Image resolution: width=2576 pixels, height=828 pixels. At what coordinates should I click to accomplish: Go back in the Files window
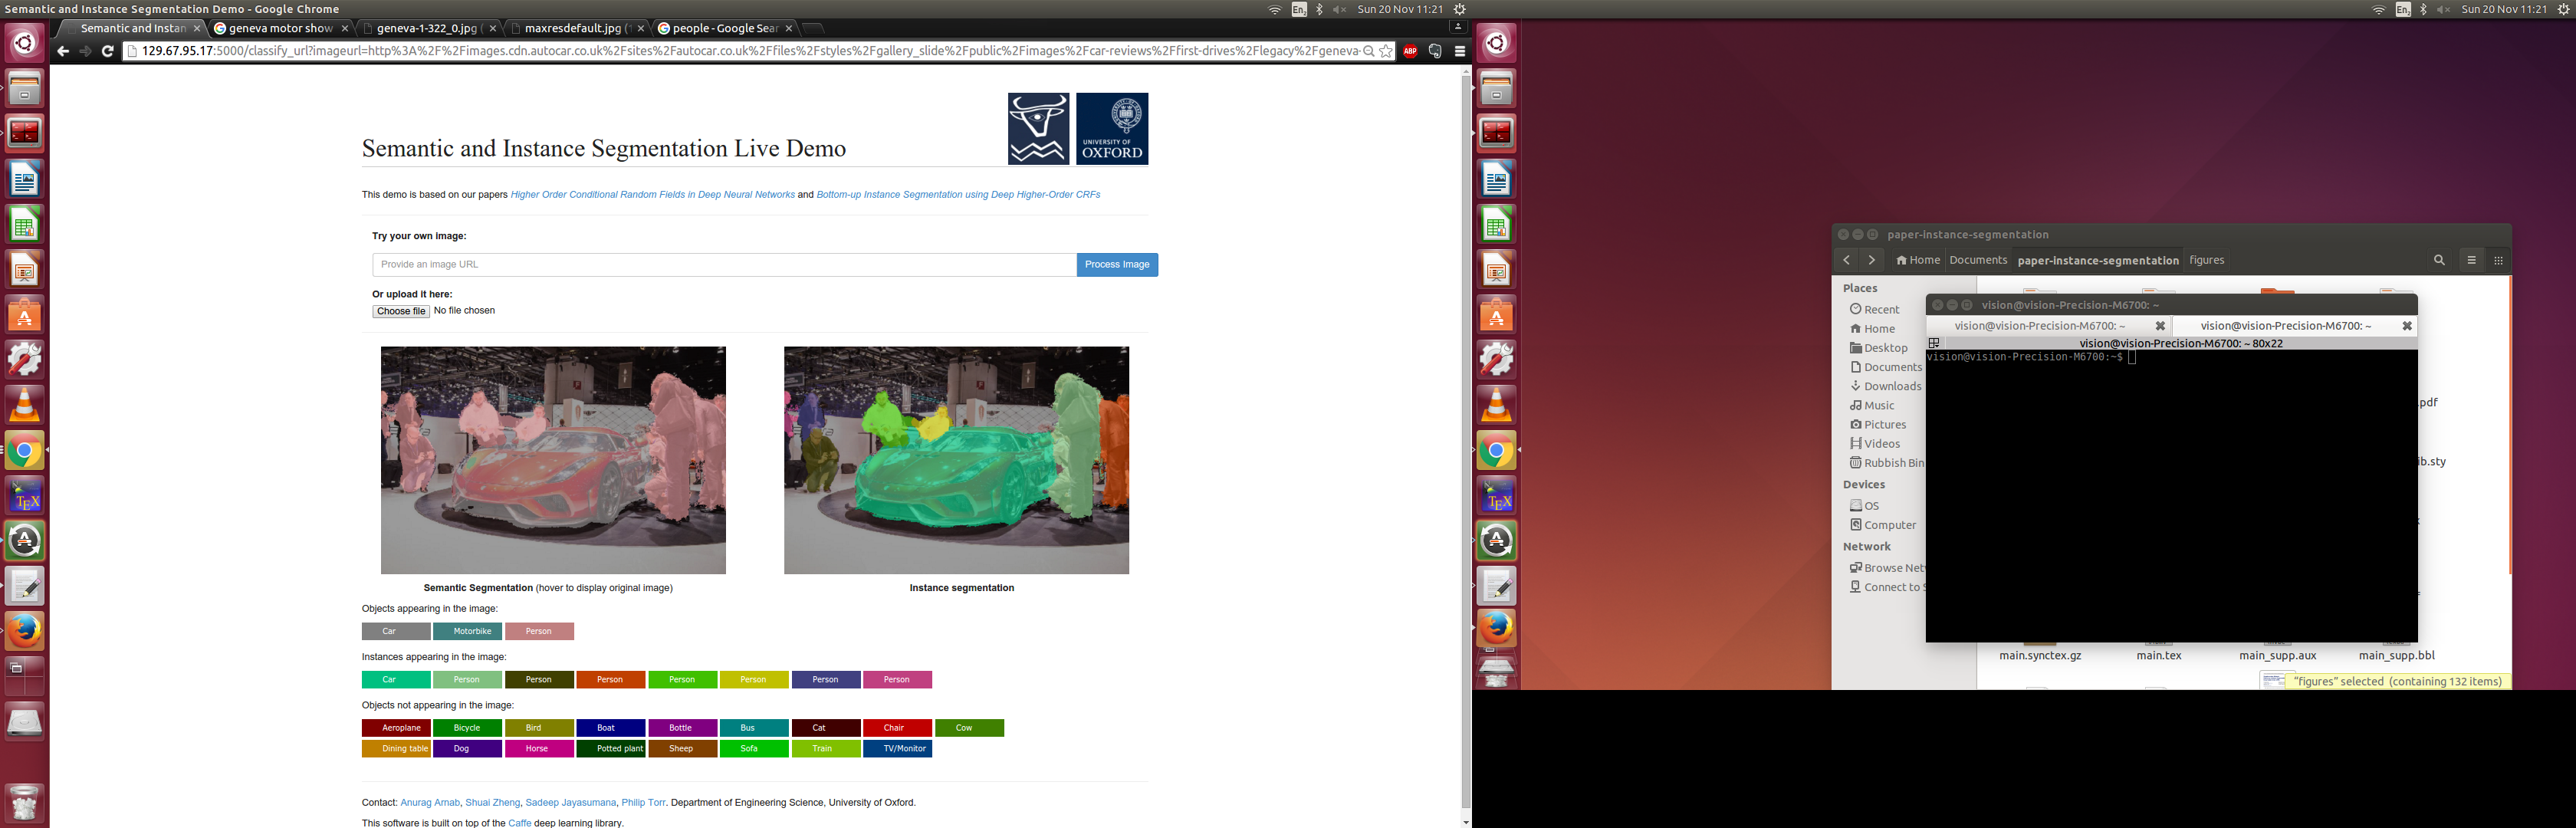point(1846,260)
